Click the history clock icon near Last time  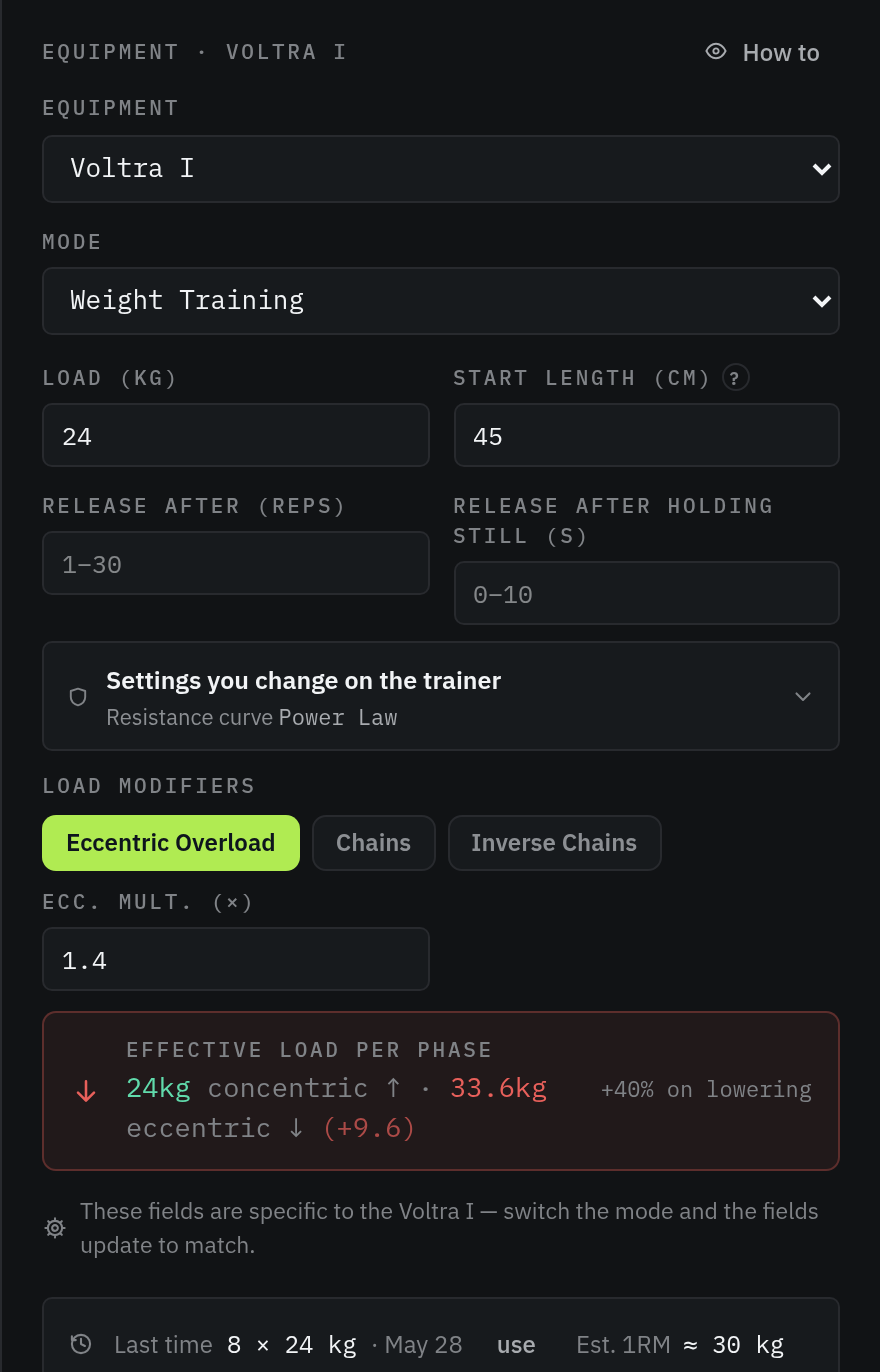[81, 1344]
